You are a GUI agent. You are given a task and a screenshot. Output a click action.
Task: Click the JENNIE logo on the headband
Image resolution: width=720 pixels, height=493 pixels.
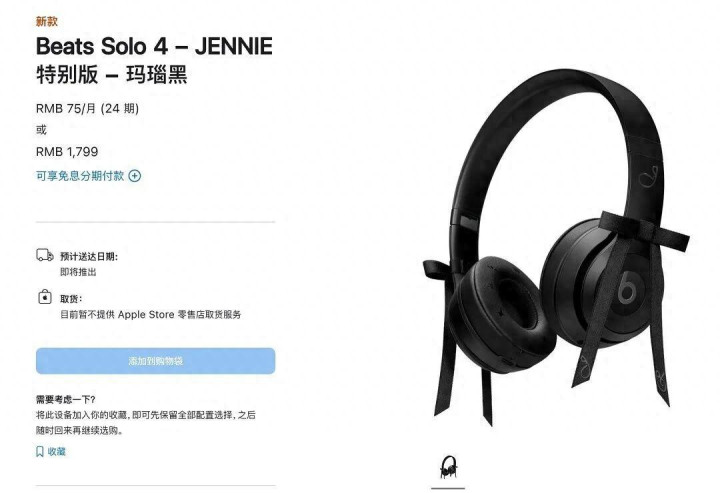pyautogui.click(x=648, y=176)
